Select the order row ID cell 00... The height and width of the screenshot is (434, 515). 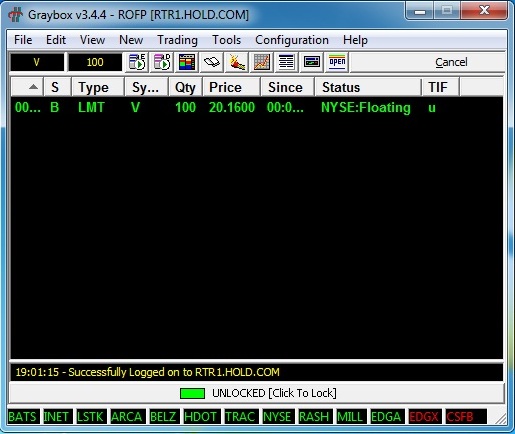[x=28, y=107]
